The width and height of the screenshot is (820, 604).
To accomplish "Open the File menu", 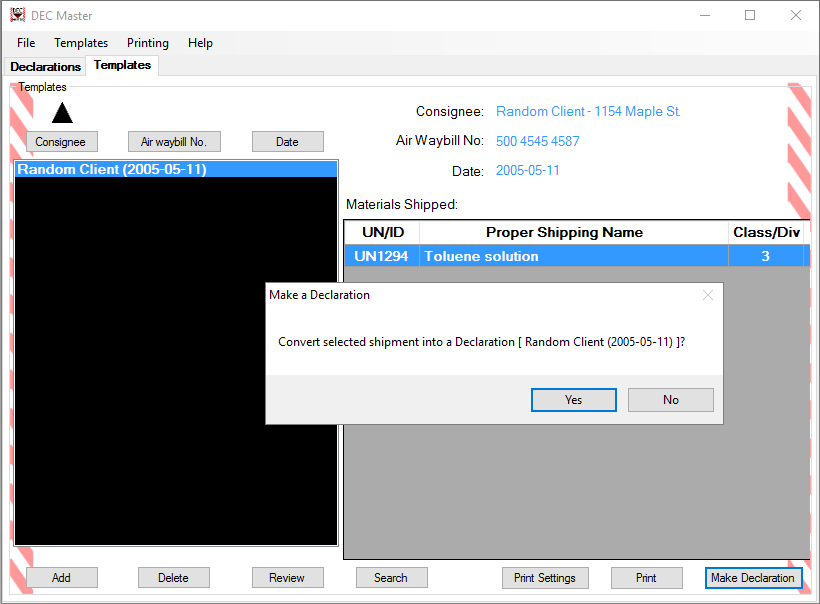I will tap(26, 43).
